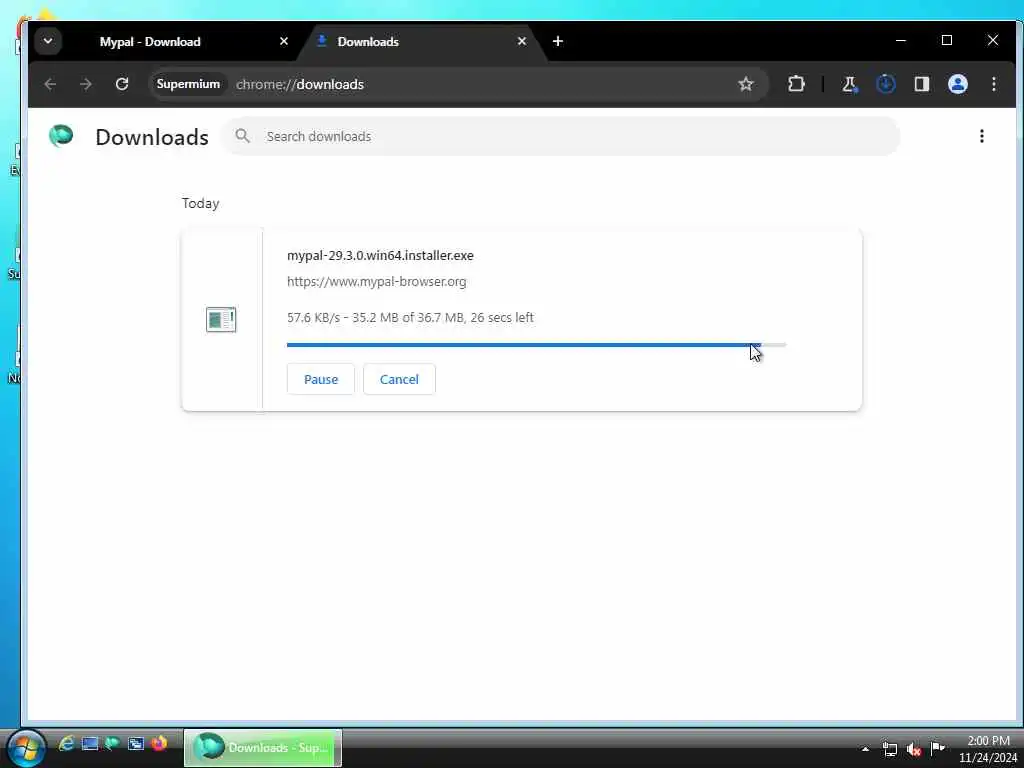Click the download speed and size status
Screen dimensions: 1024x768
tap(410, 317)
